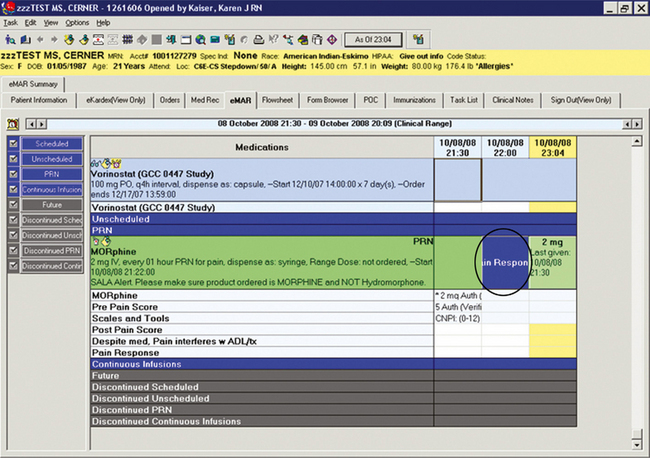Click the scroll down arrow of medication list
Screen dimensions: 650x458
tap(637, 445)
